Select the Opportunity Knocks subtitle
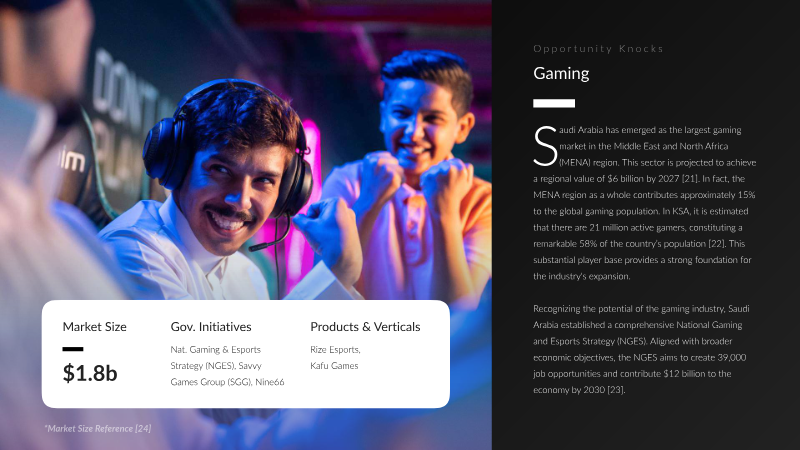Image resolution: width=800 pixels, height=450 pixels. [x=598, y=48]
